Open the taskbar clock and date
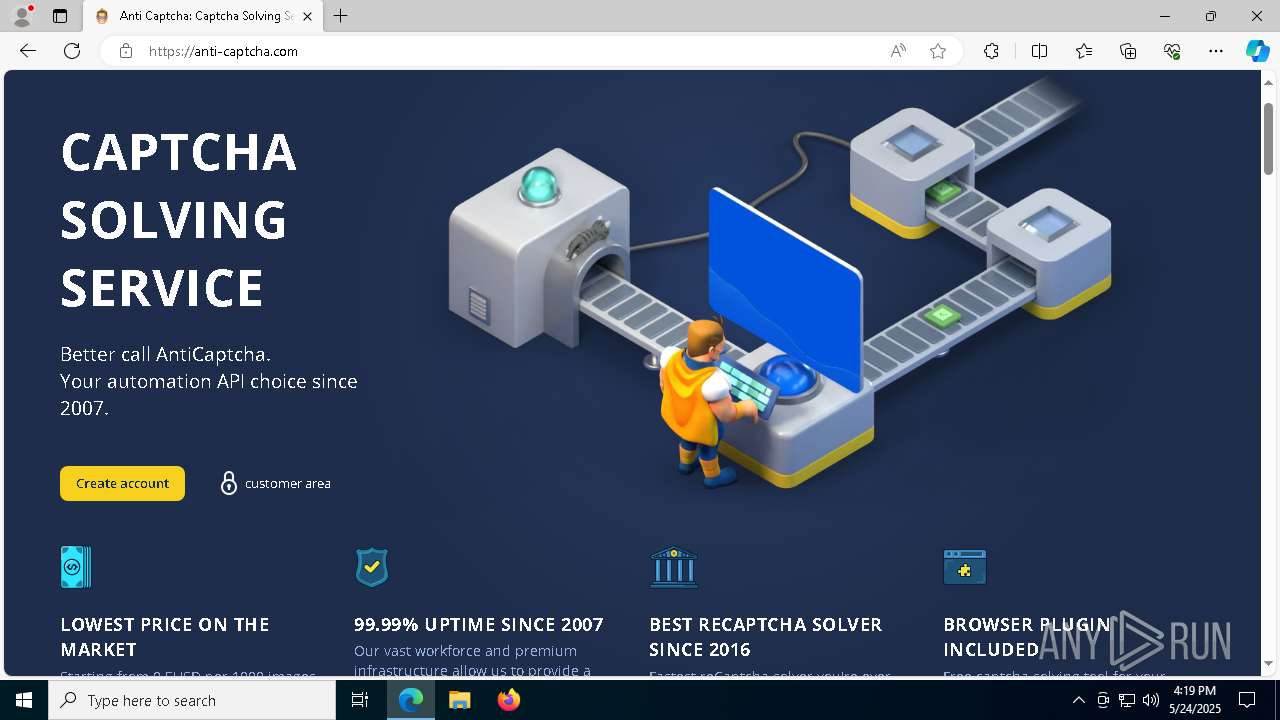 pyautogui.click(x=1195, y=700)
